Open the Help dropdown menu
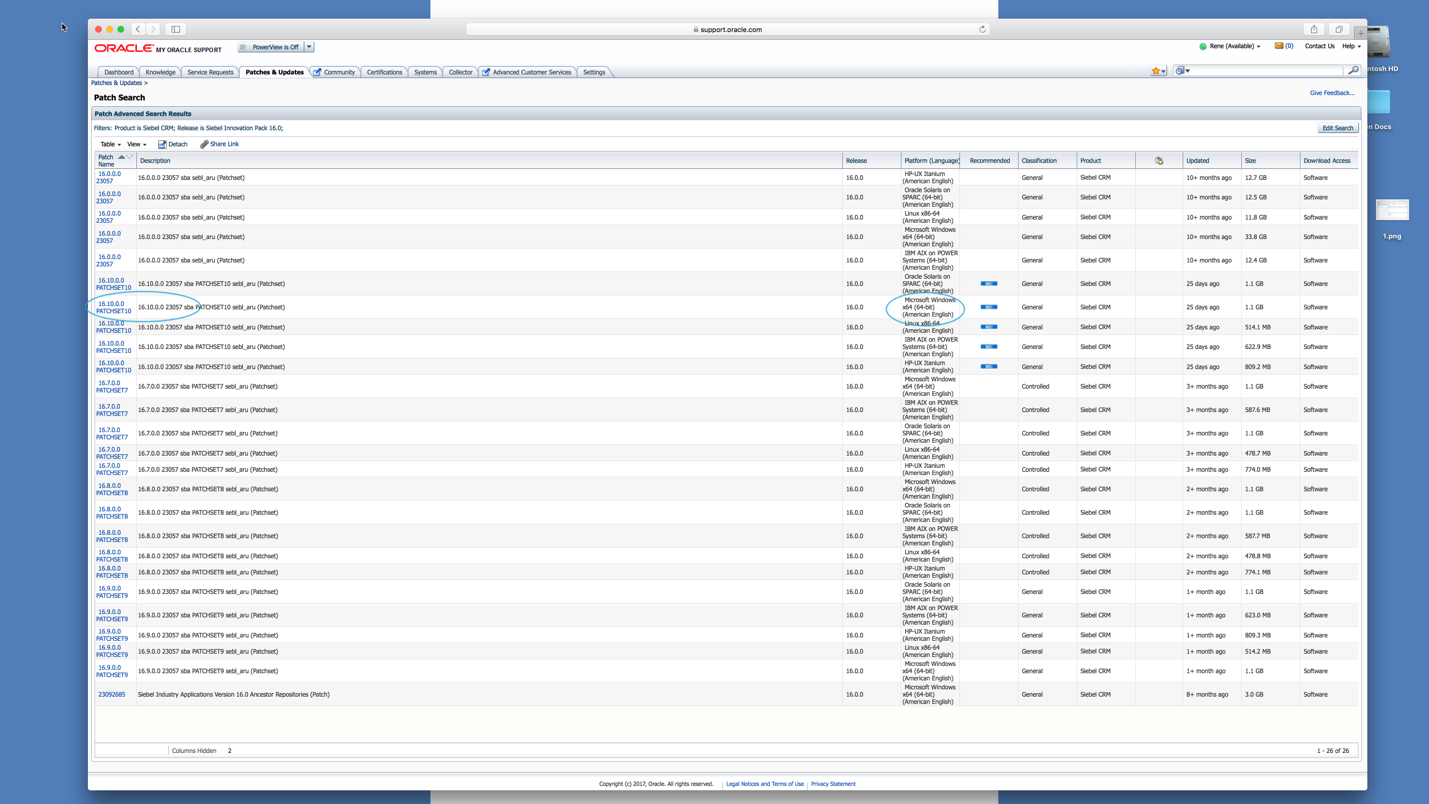1429x804 pixels. click(1351, 46)
